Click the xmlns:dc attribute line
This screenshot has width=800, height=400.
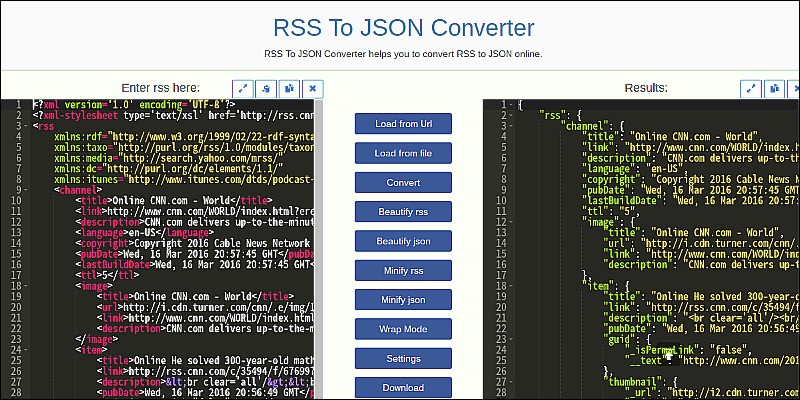(x=168, y=169)
